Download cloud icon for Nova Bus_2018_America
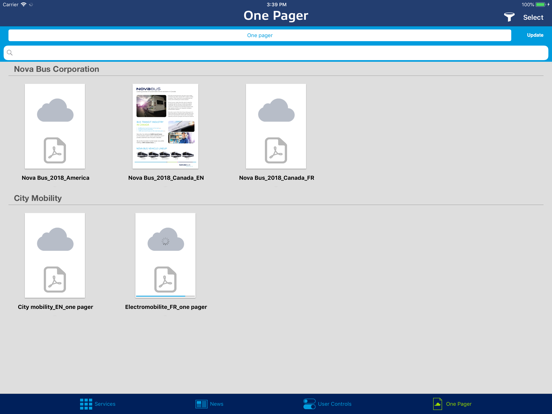The image size is (552, 414). pos(55,110)
